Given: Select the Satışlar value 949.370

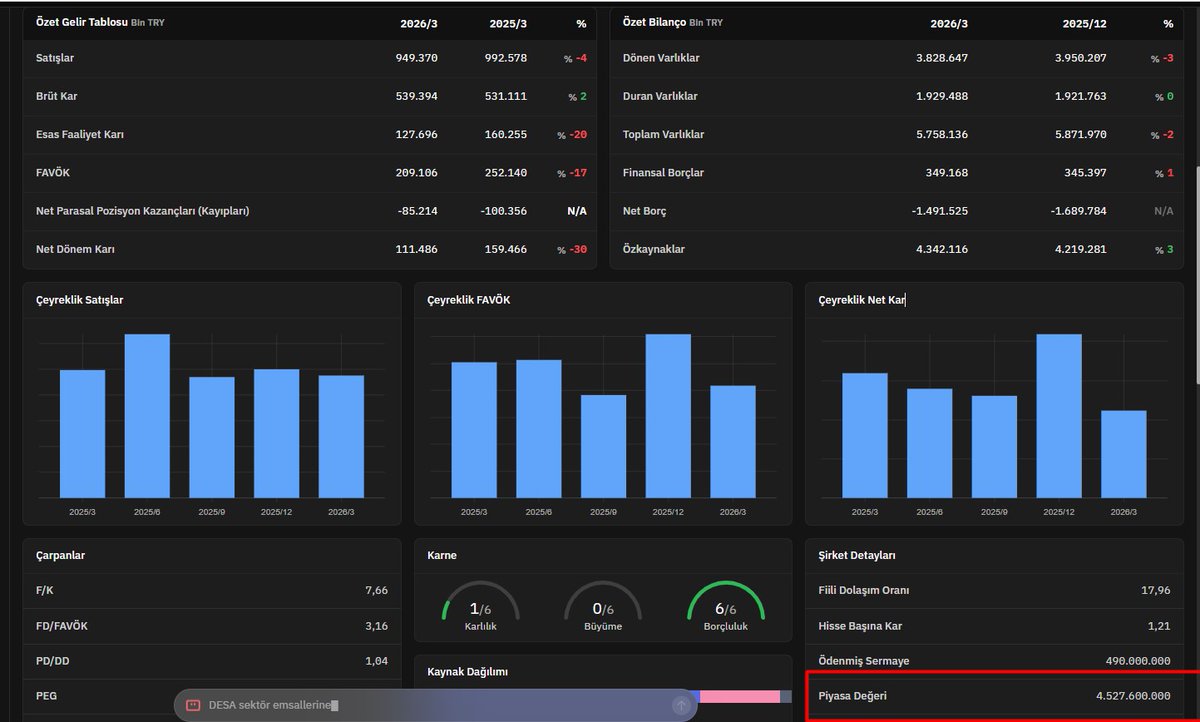Looking at the screenshot, I should [417, 58].
